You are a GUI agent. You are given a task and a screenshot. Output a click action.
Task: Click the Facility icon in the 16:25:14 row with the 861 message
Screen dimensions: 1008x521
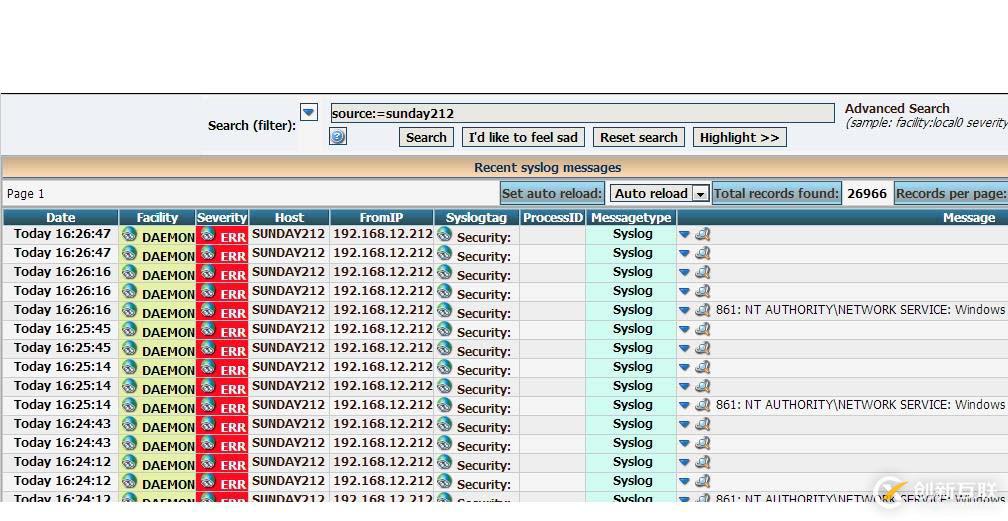129,405
